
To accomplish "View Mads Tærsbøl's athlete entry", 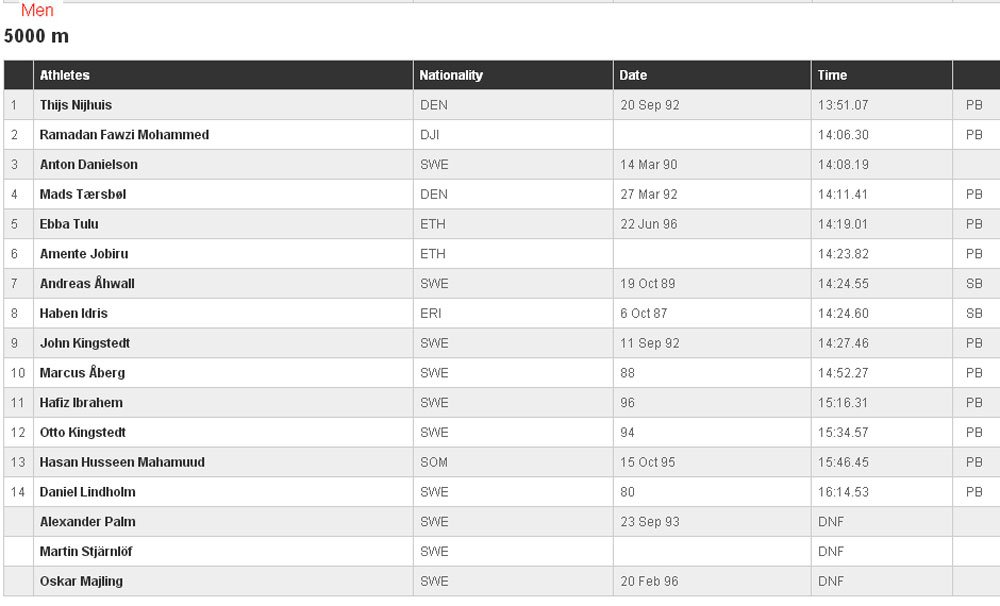I will coord(83,195).
